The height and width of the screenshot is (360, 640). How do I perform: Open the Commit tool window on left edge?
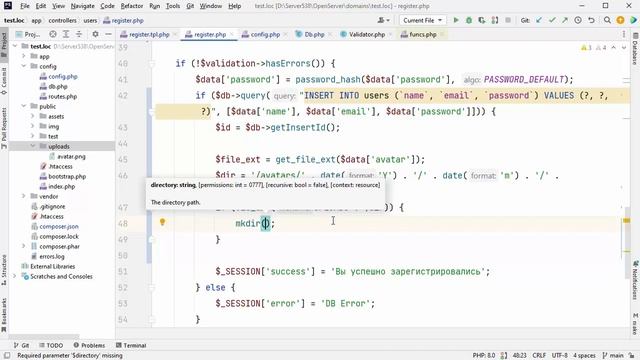[x=4, y=82]
